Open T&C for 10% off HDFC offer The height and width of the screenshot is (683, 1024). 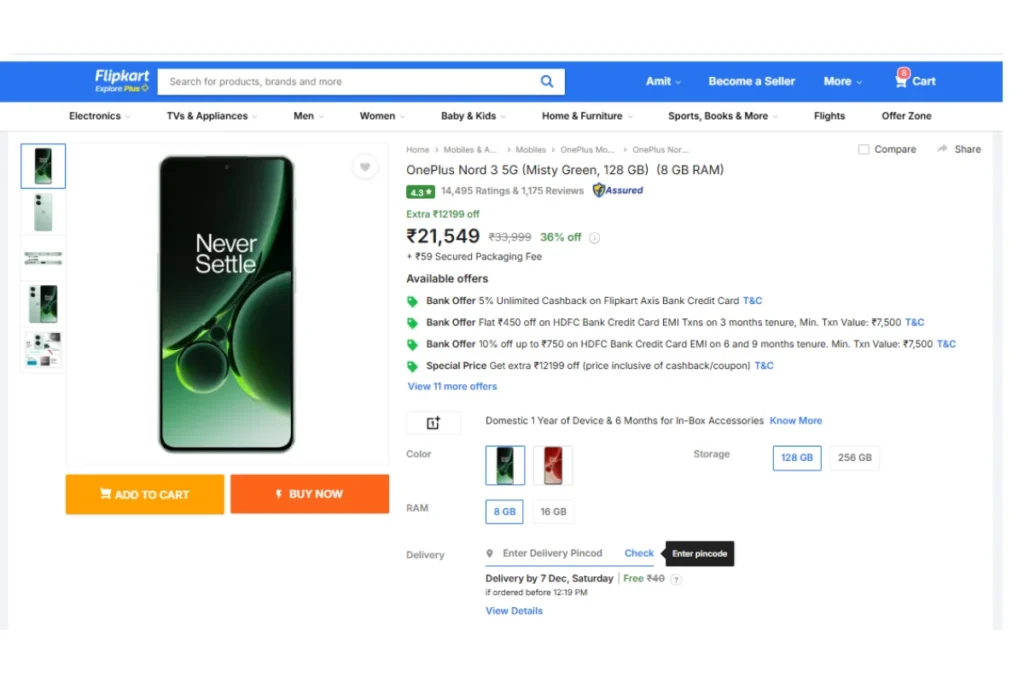coord(946,344)
